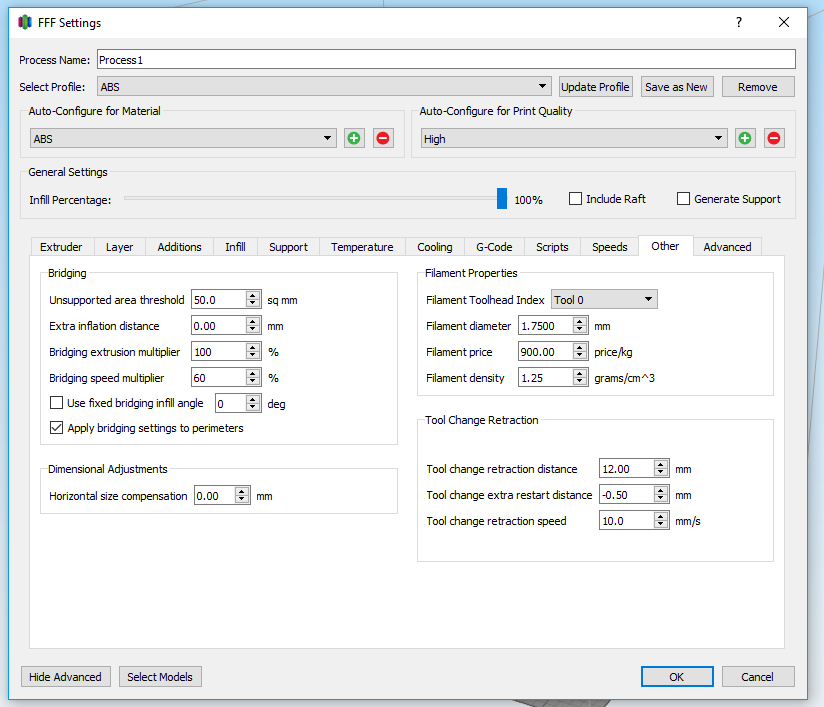Click the red remove material button
824x707 pixels.
pyautogui.click(x=383, y=138)
